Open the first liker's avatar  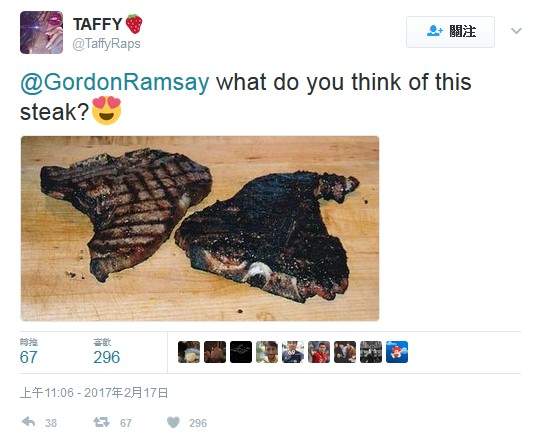pos(189,352)
